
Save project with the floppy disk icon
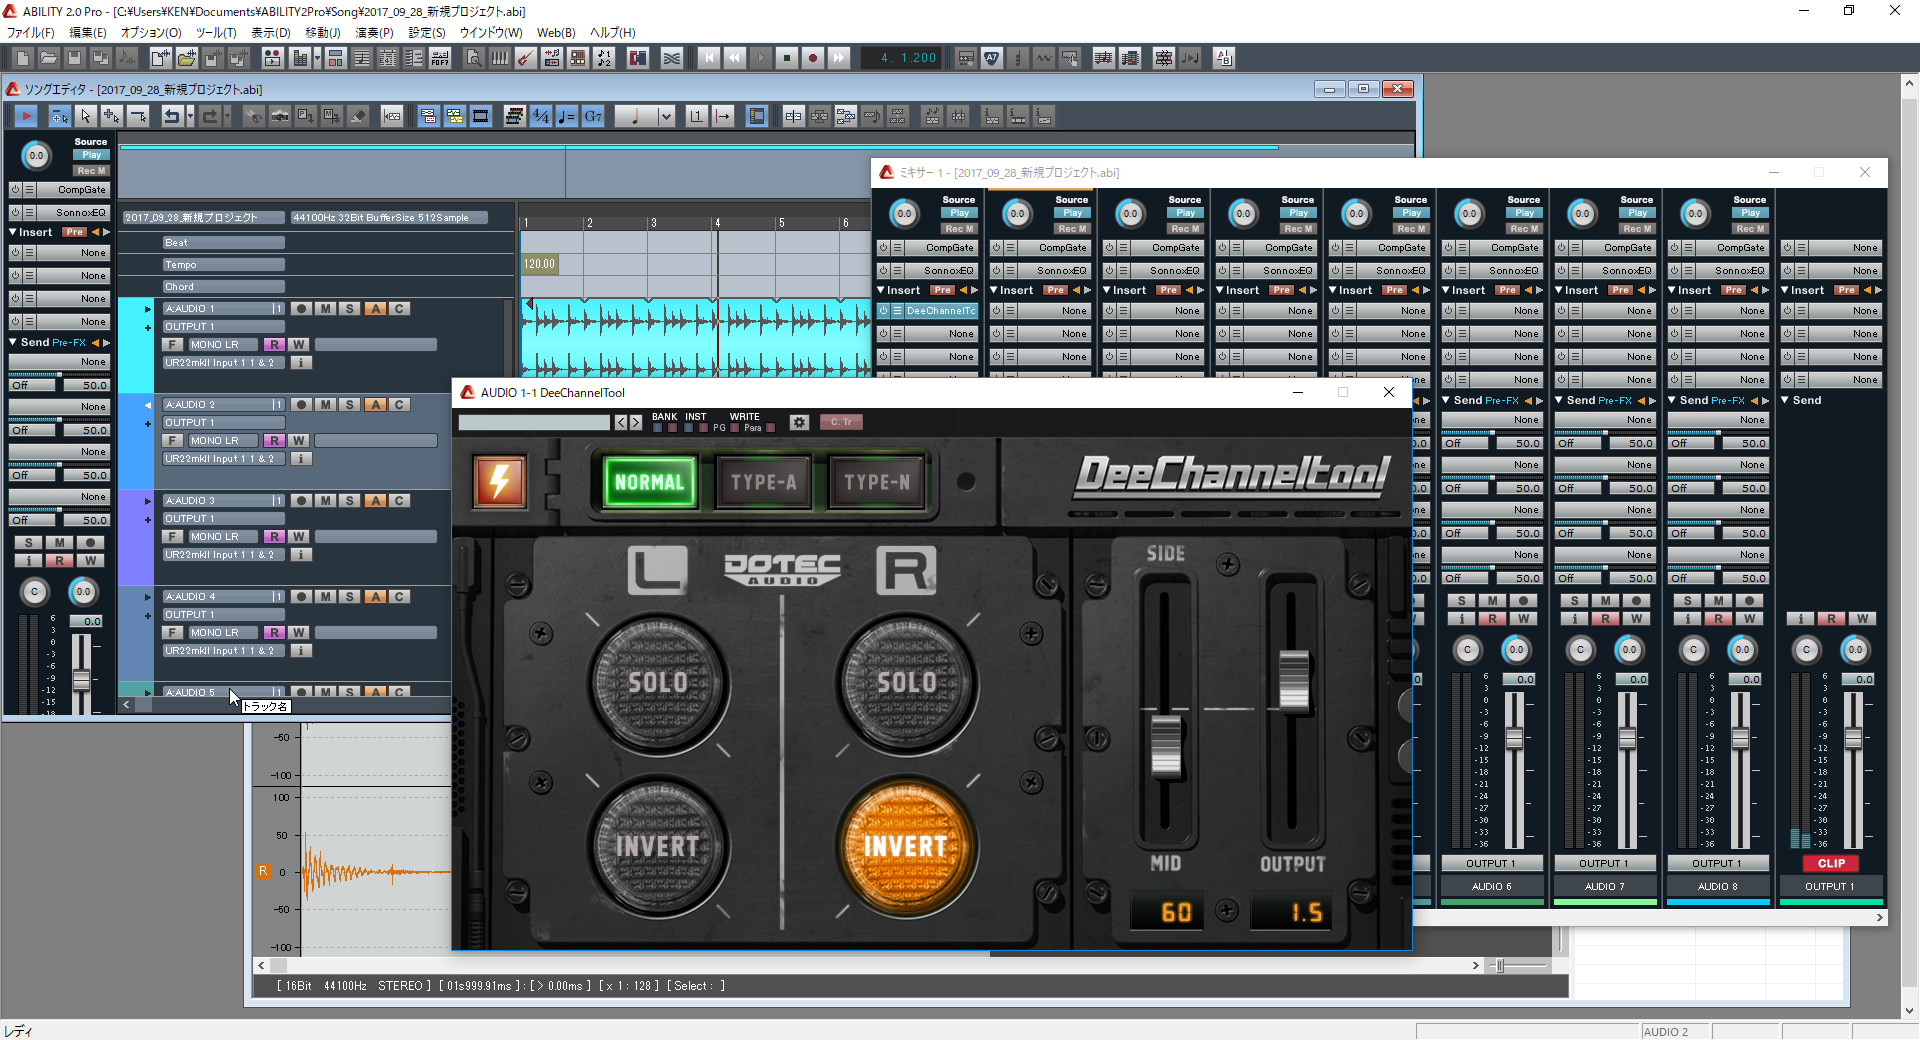[74, 58]
